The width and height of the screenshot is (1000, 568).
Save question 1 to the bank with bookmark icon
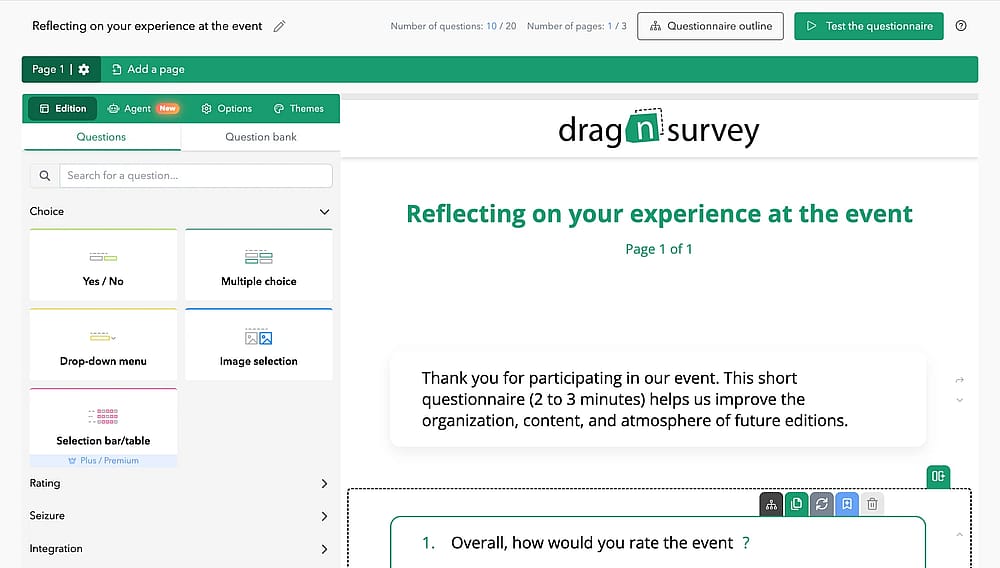pos(847,504)
